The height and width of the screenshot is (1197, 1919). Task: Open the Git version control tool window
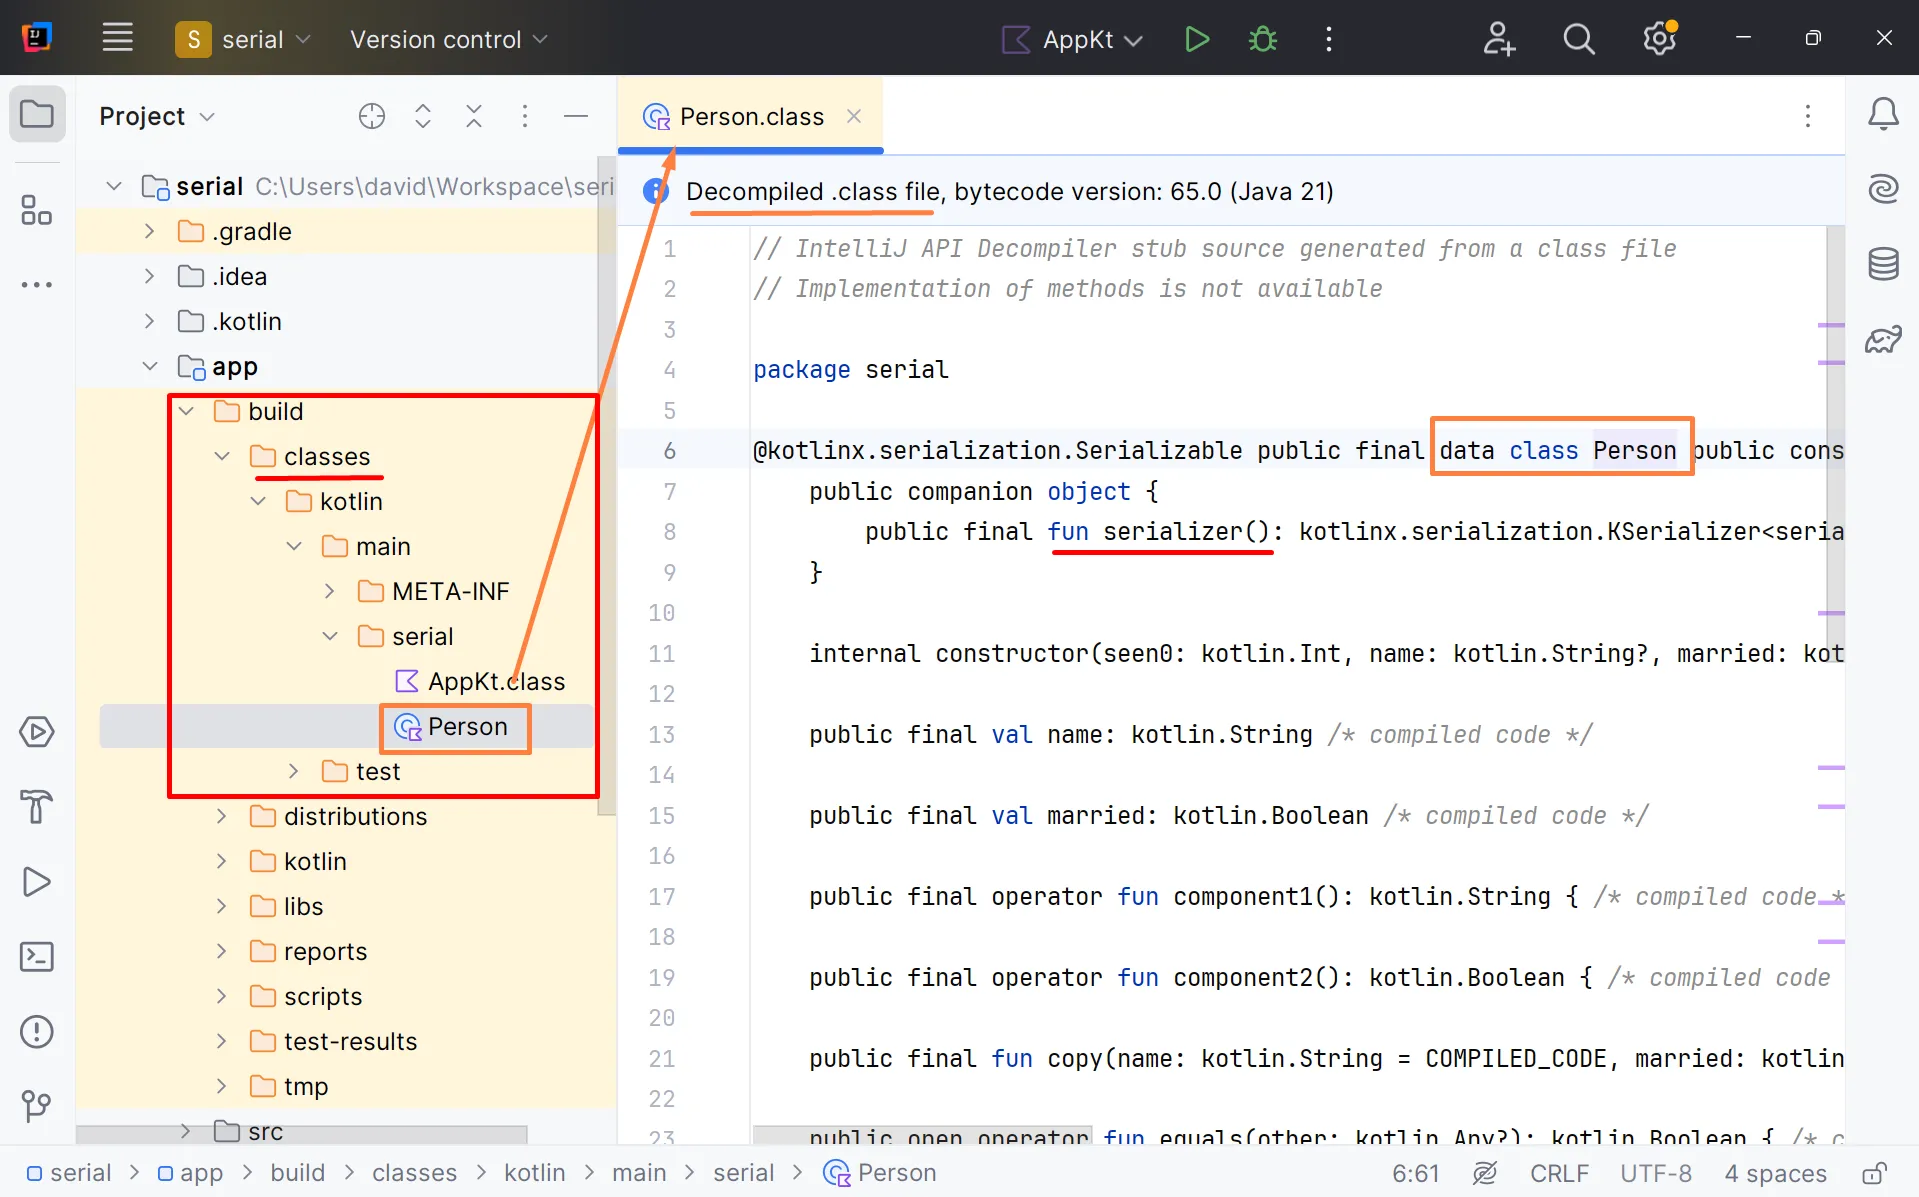pos(37,1105)
